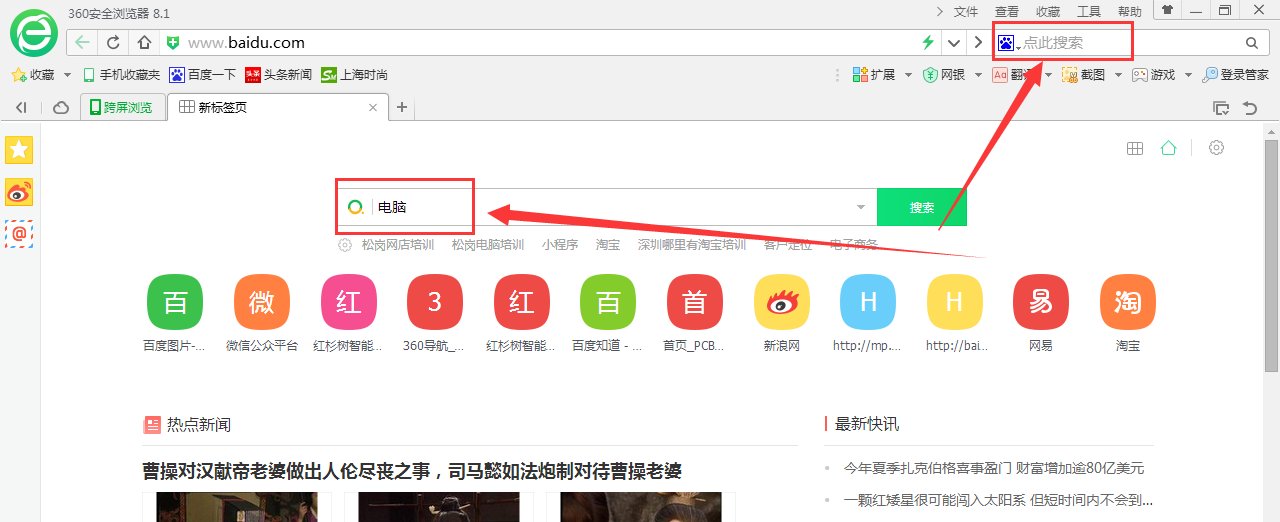Open 手机收藏夹 bookmark
This screenshot has width=1280, height=522.
(x=121, y=75)
